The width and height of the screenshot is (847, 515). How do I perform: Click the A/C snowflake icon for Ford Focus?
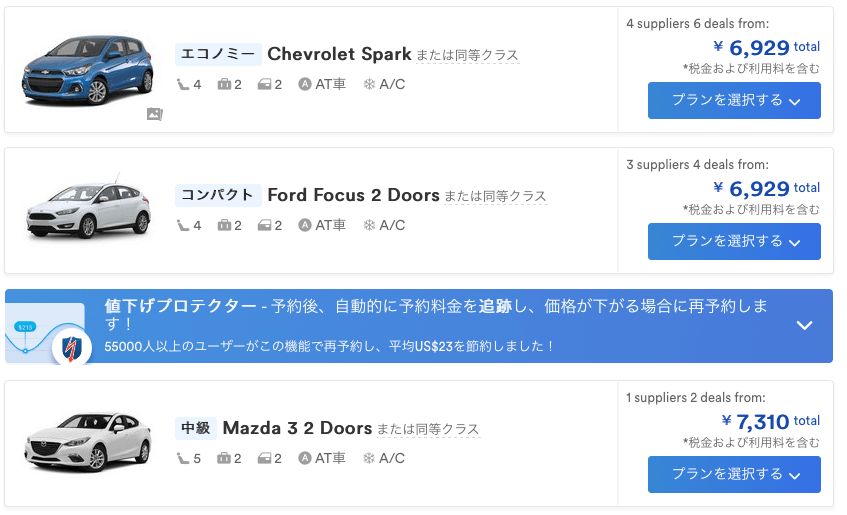click(369, 225)
